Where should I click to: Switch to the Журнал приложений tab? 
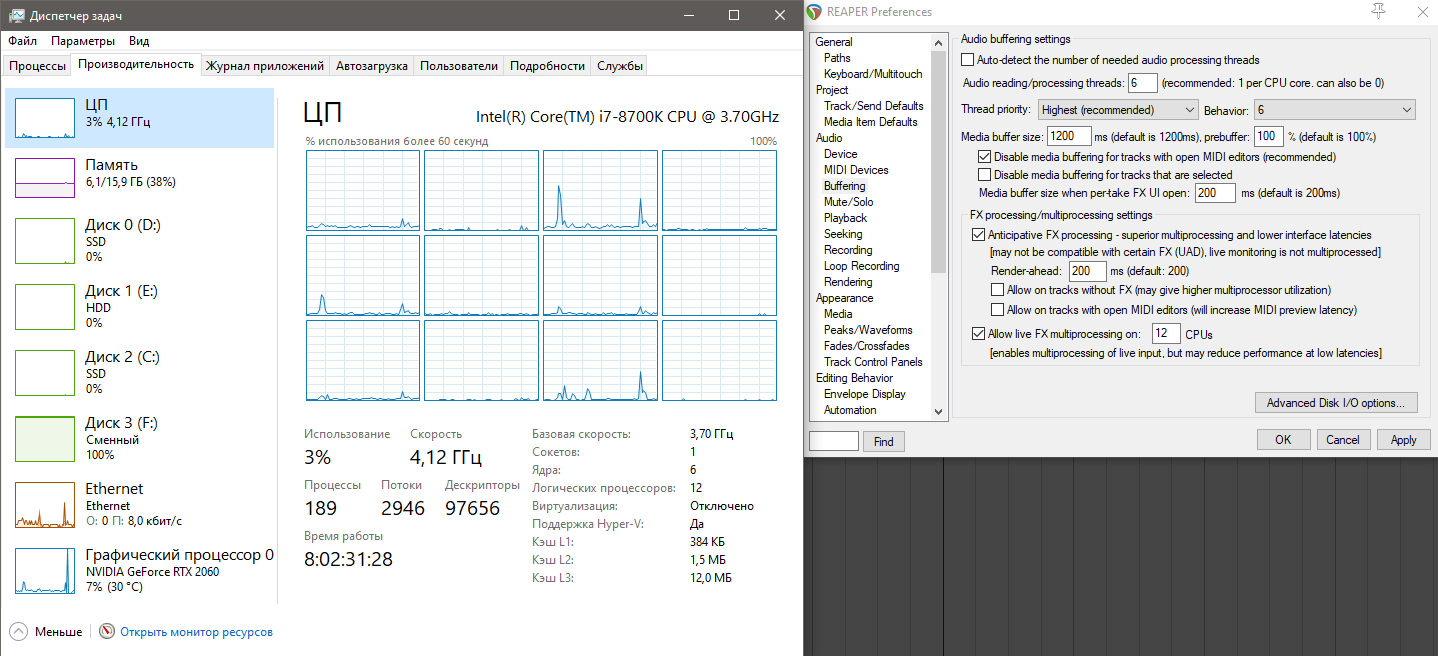[x=265, y=66]
